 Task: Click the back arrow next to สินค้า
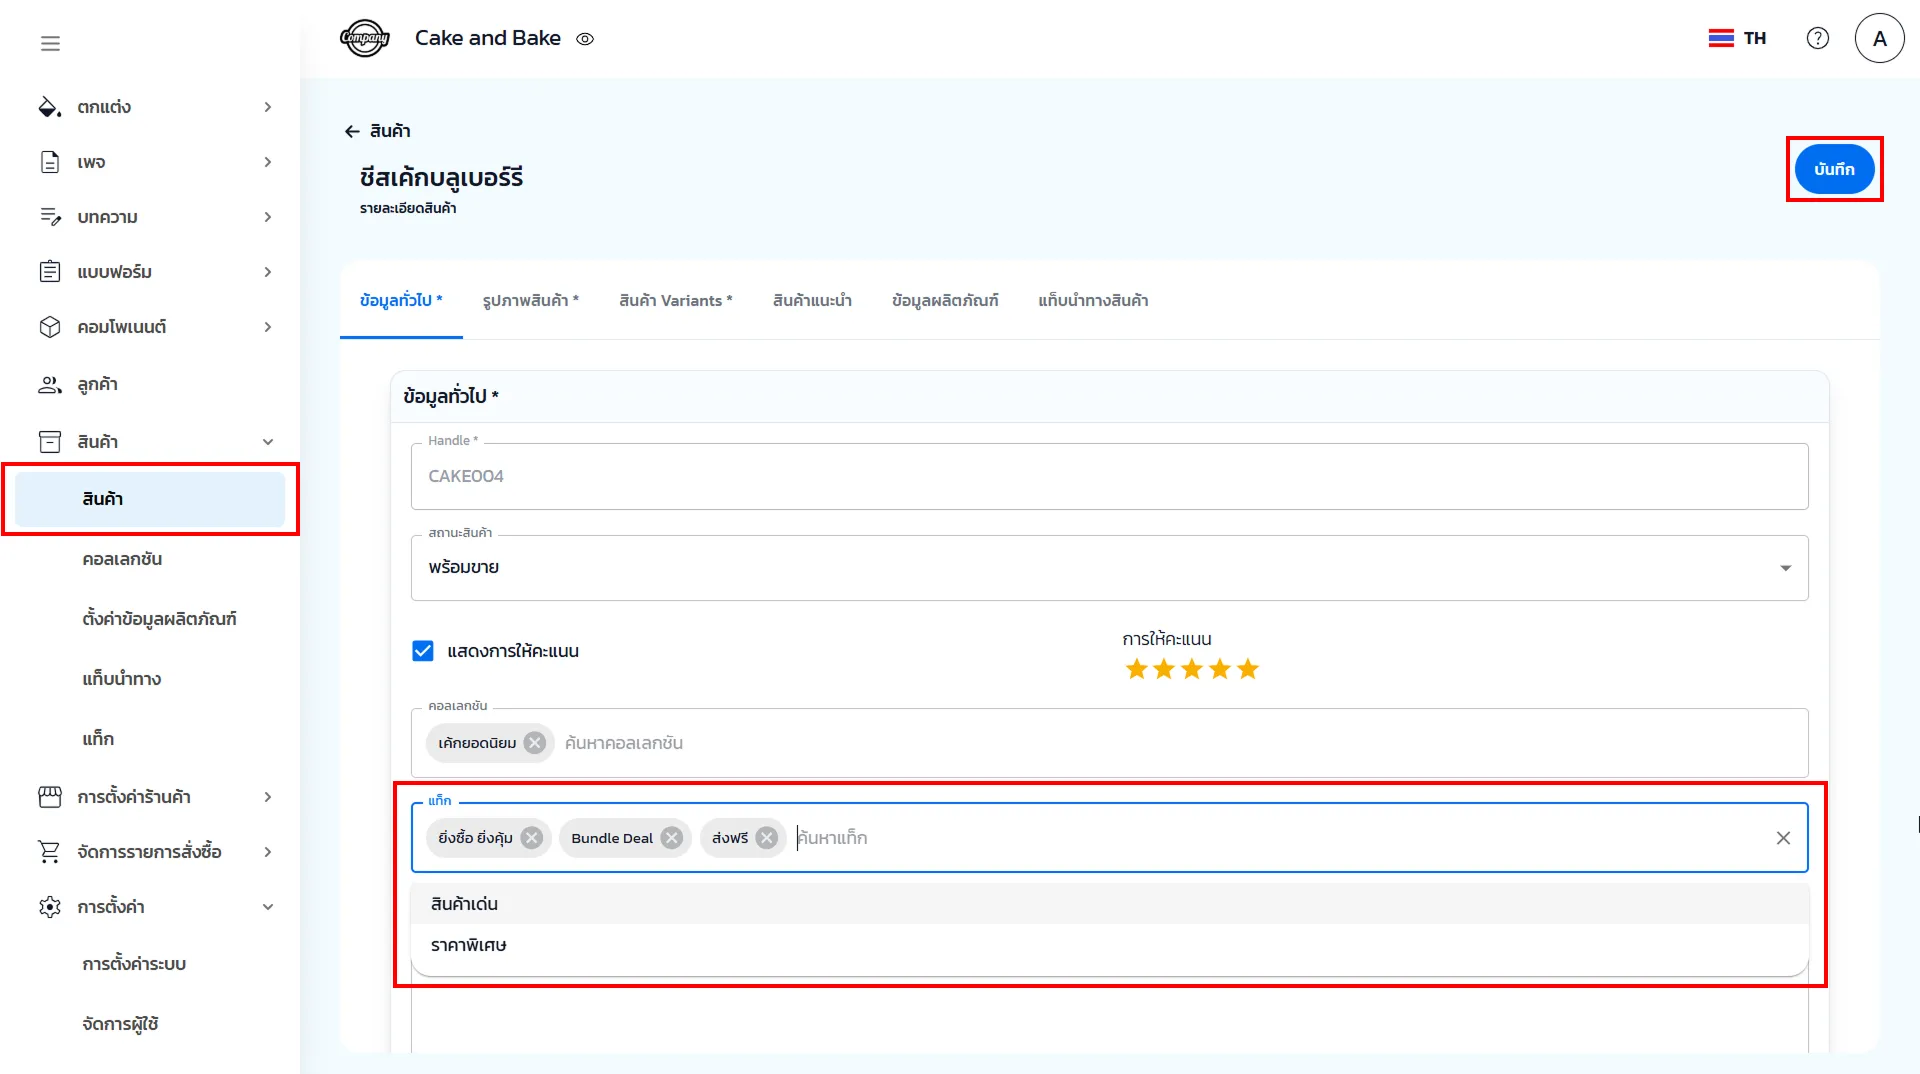click(352, 131)
